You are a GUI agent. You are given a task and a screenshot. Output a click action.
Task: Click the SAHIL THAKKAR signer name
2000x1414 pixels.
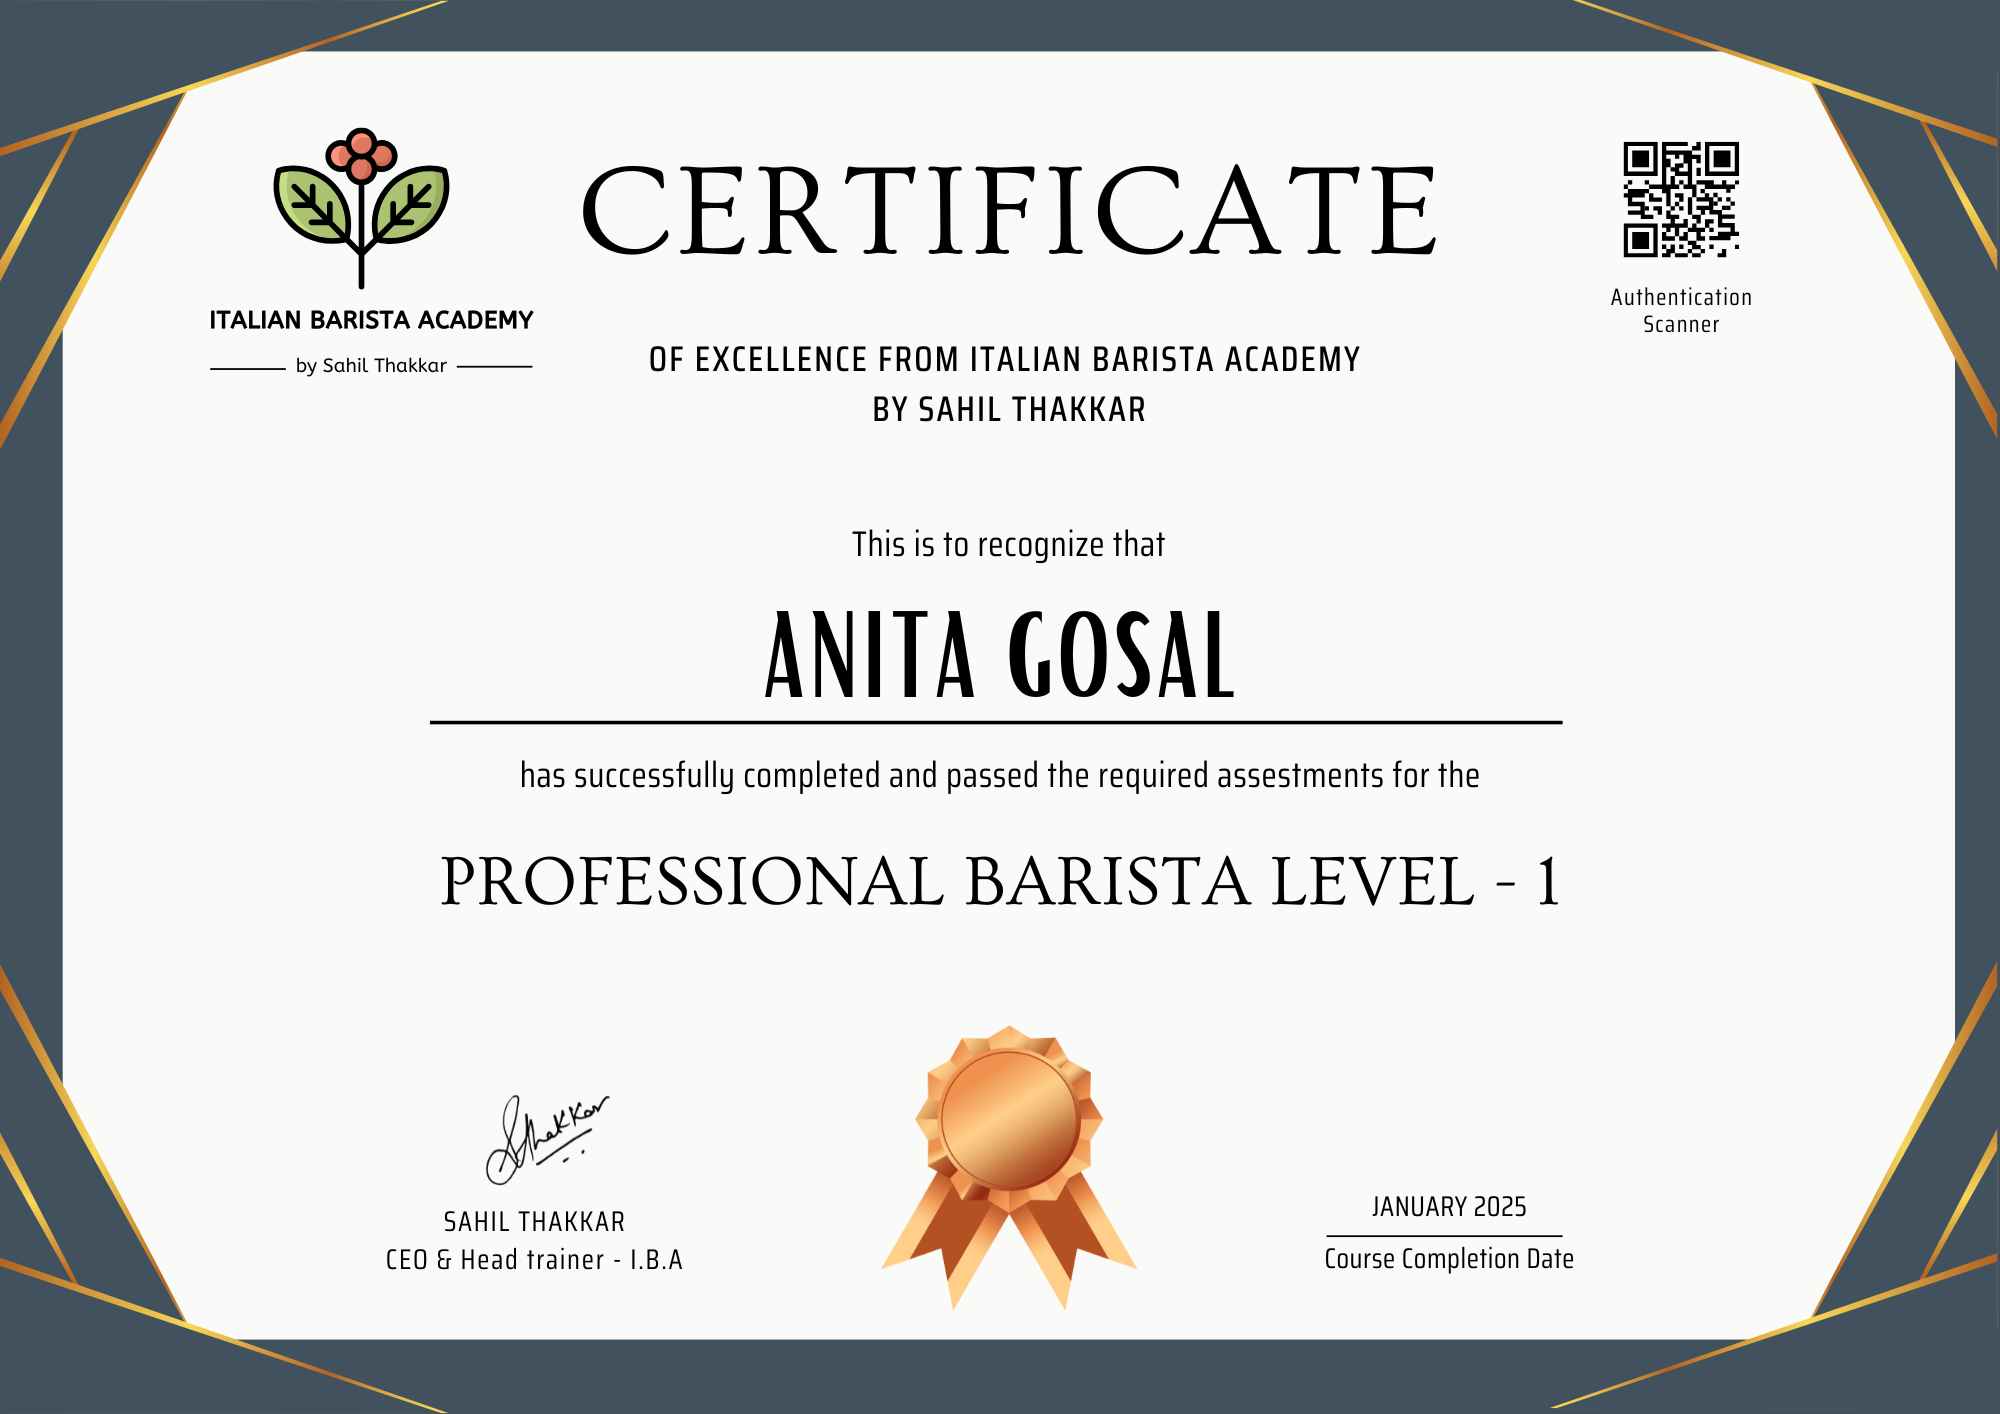(x=534, y=1222)
